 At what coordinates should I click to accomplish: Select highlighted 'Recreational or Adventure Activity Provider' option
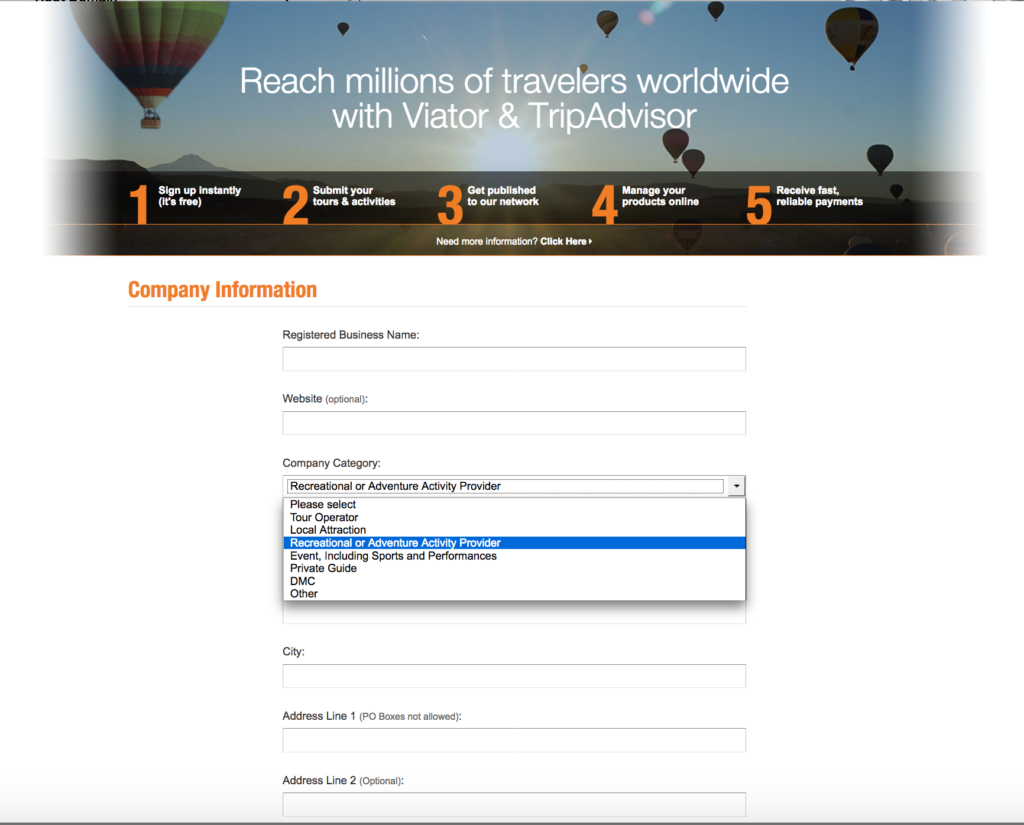(x=395, y=543)
